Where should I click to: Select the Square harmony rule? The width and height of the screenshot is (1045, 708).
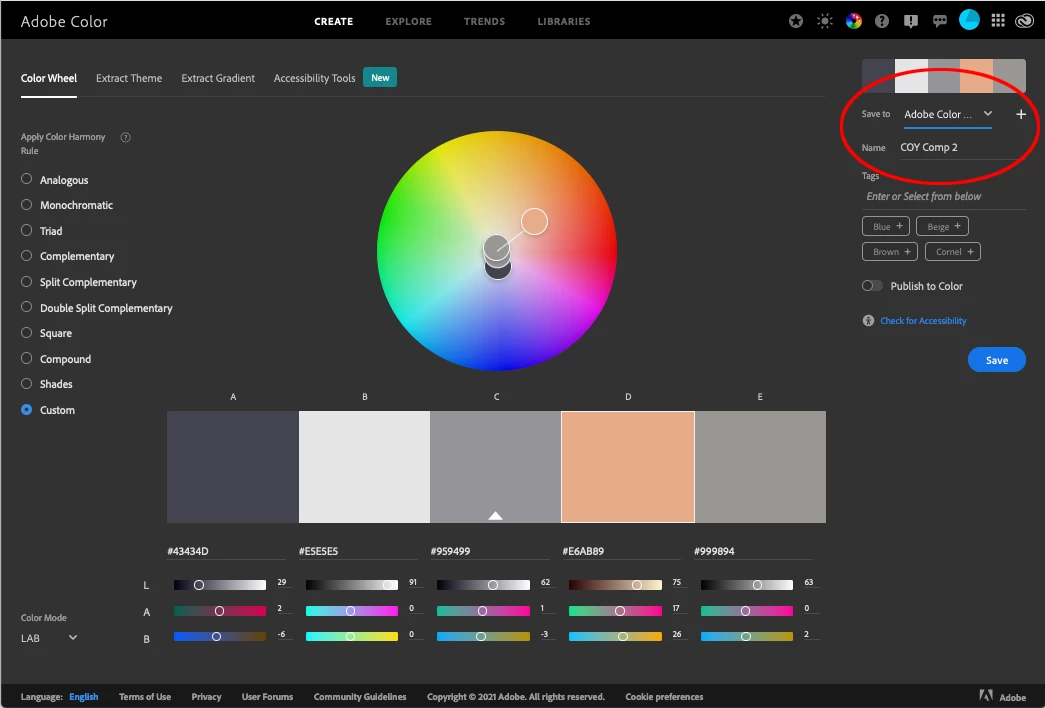coord(47,333)
